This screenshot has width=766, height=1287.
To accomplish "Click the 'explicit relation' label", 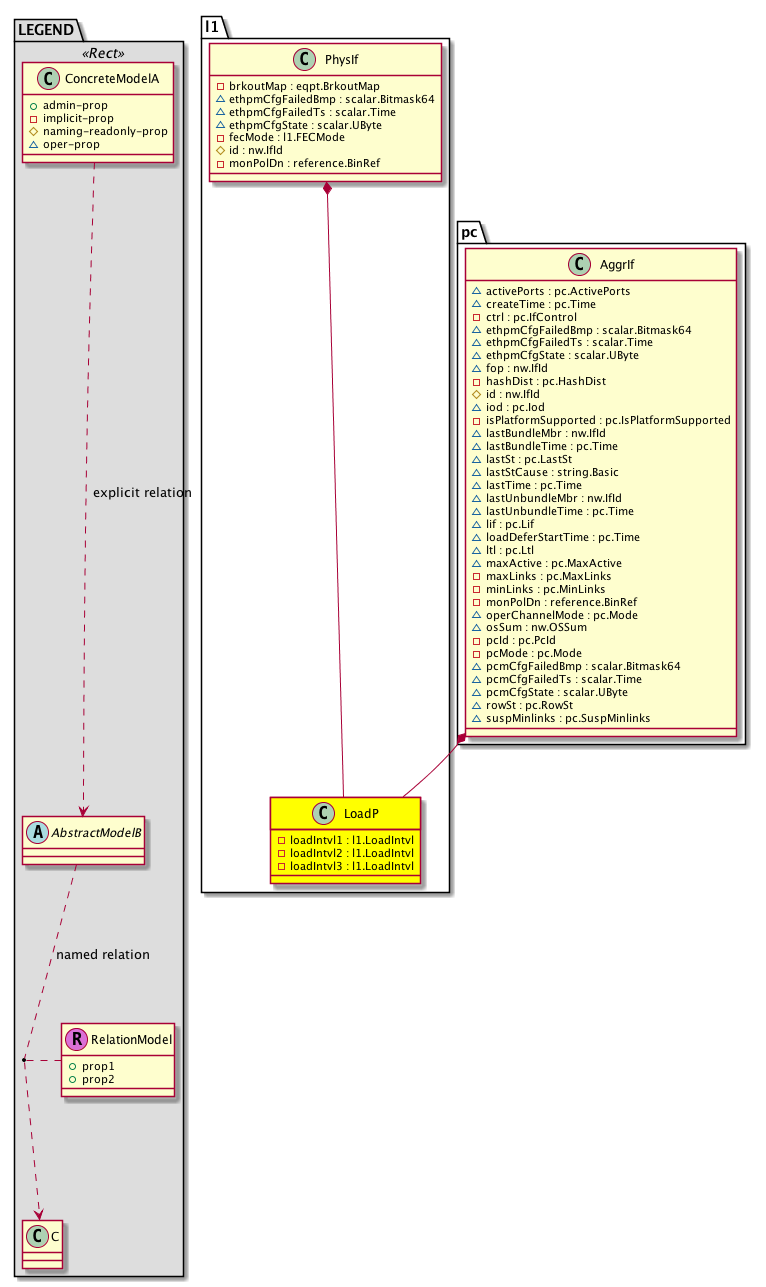I will click(141, 493).
